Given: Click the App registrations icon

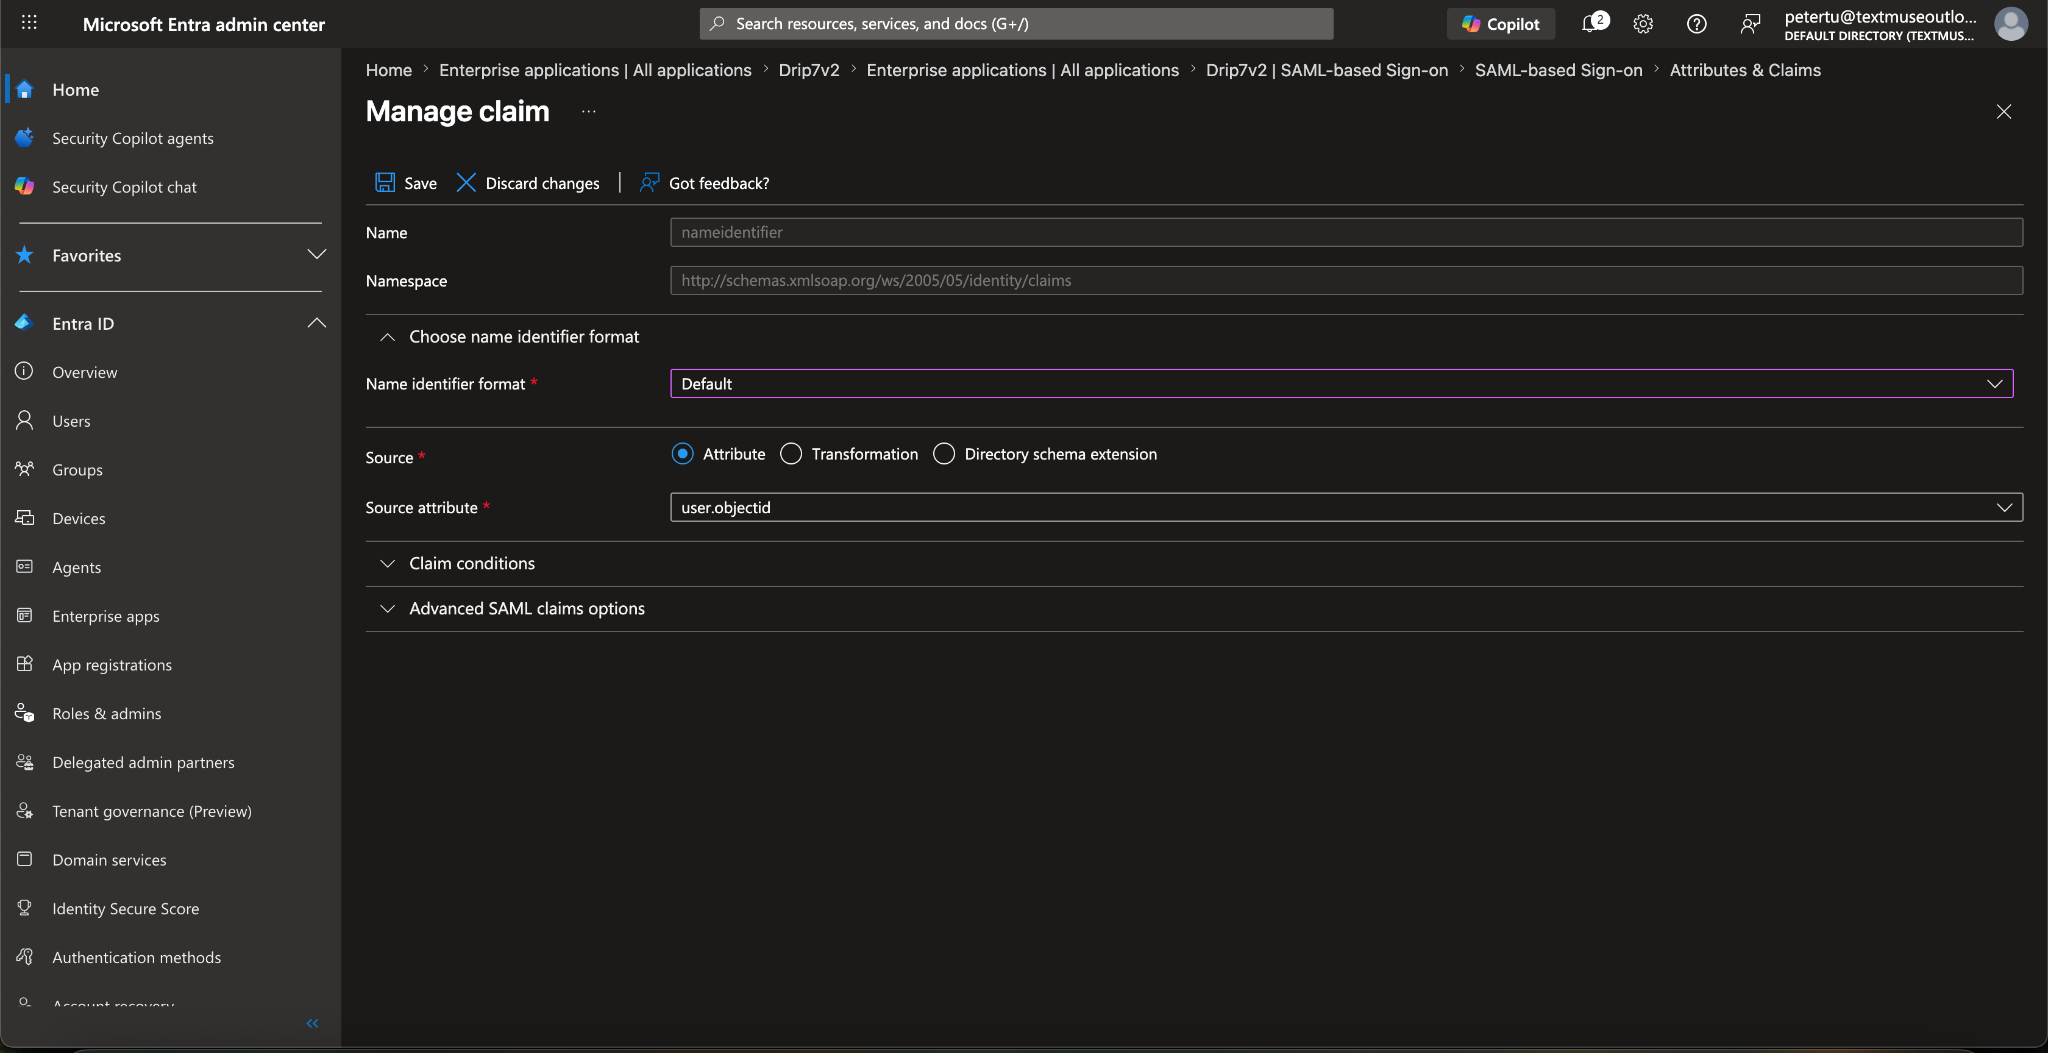Looking at the screenshot, I should (x=25, y=664).
